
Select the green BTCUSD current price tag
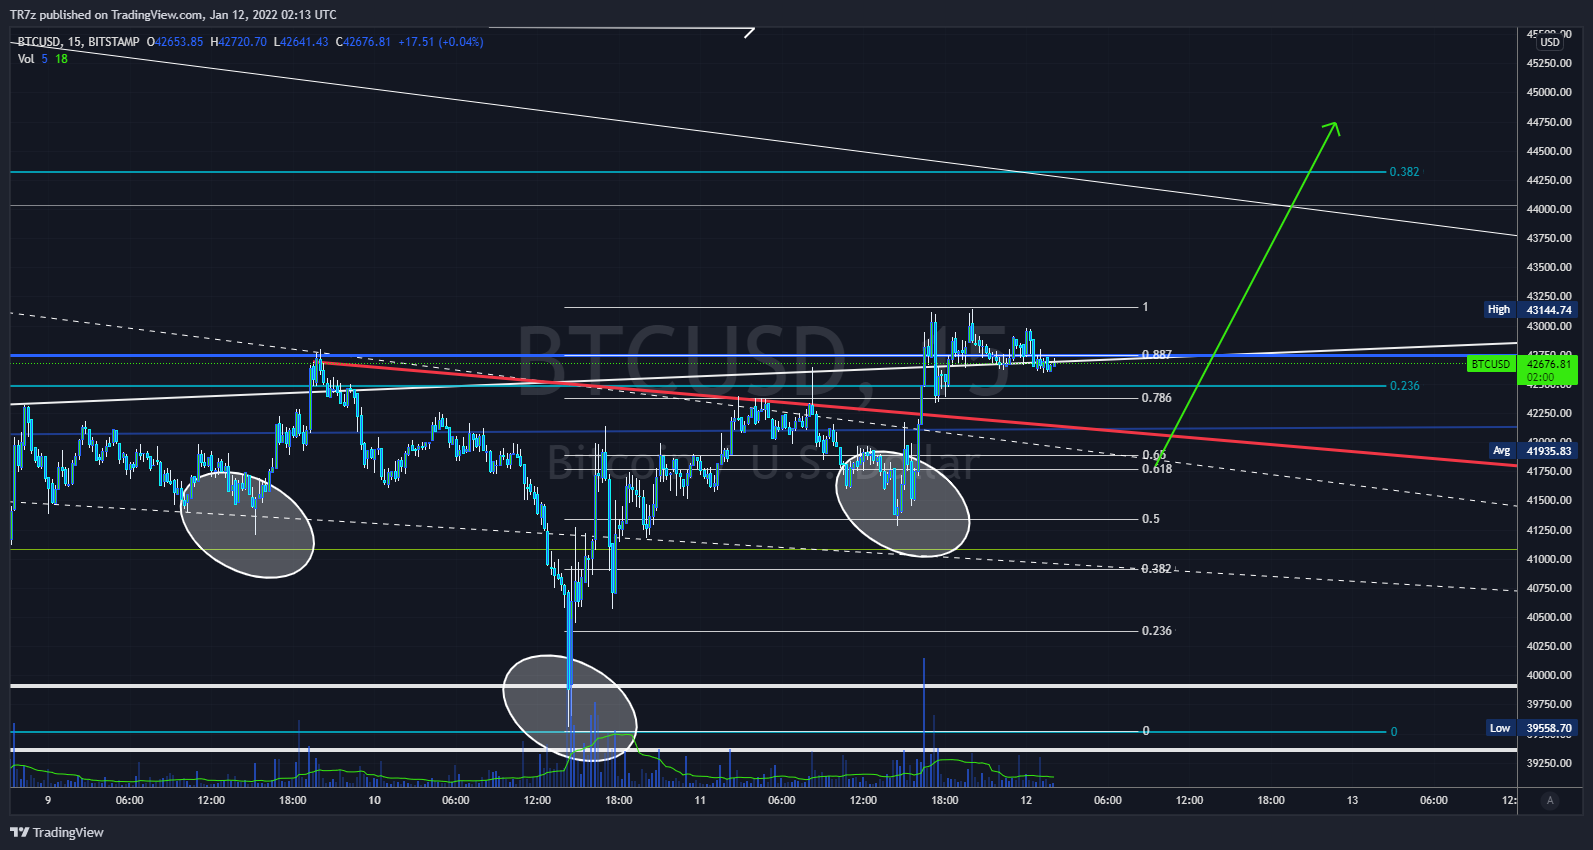[1490, 364]
